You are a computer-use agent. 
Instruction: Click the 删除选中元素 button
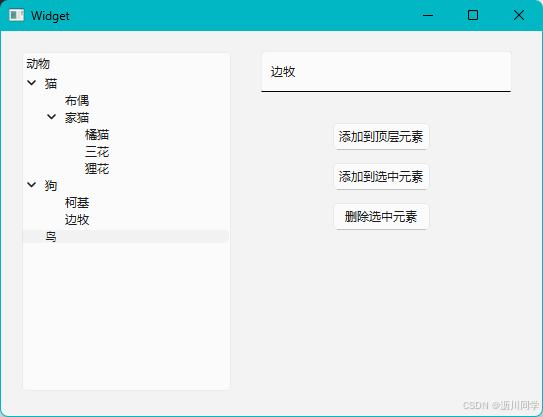(x=381, y=216)
